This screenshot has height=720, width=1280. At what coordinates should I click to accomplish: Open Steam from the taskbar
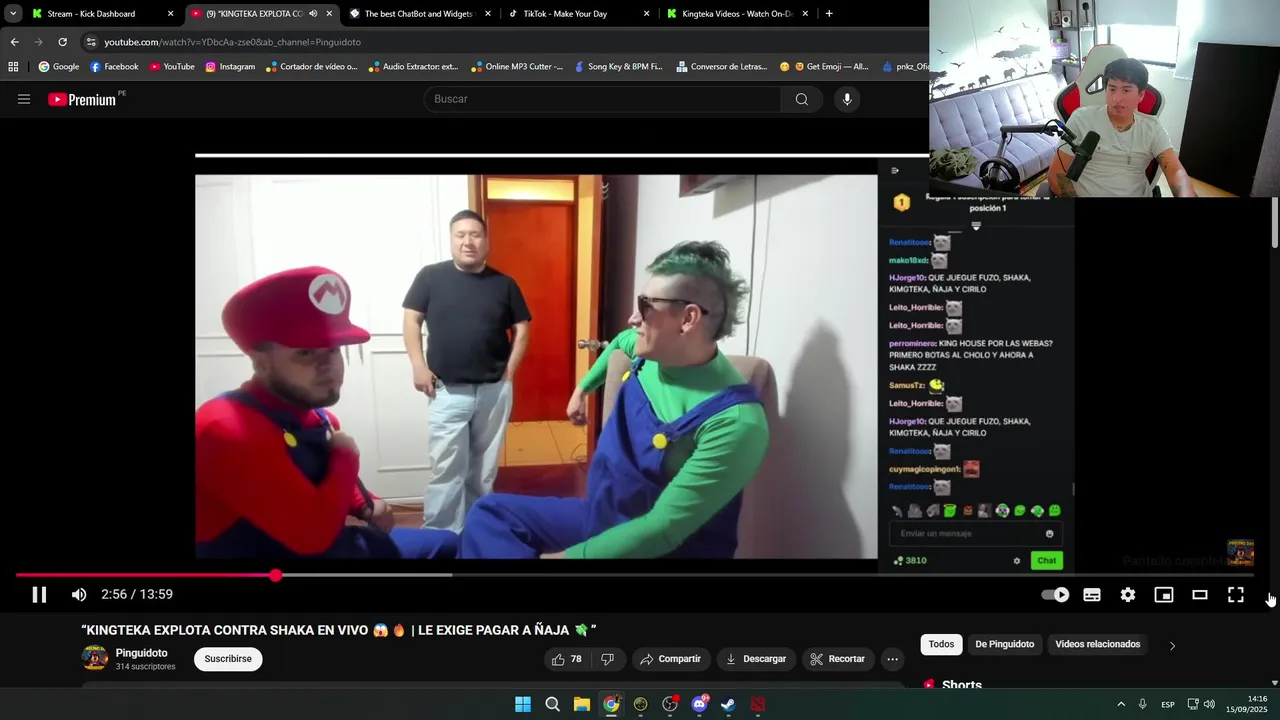(x=728, y=704)
